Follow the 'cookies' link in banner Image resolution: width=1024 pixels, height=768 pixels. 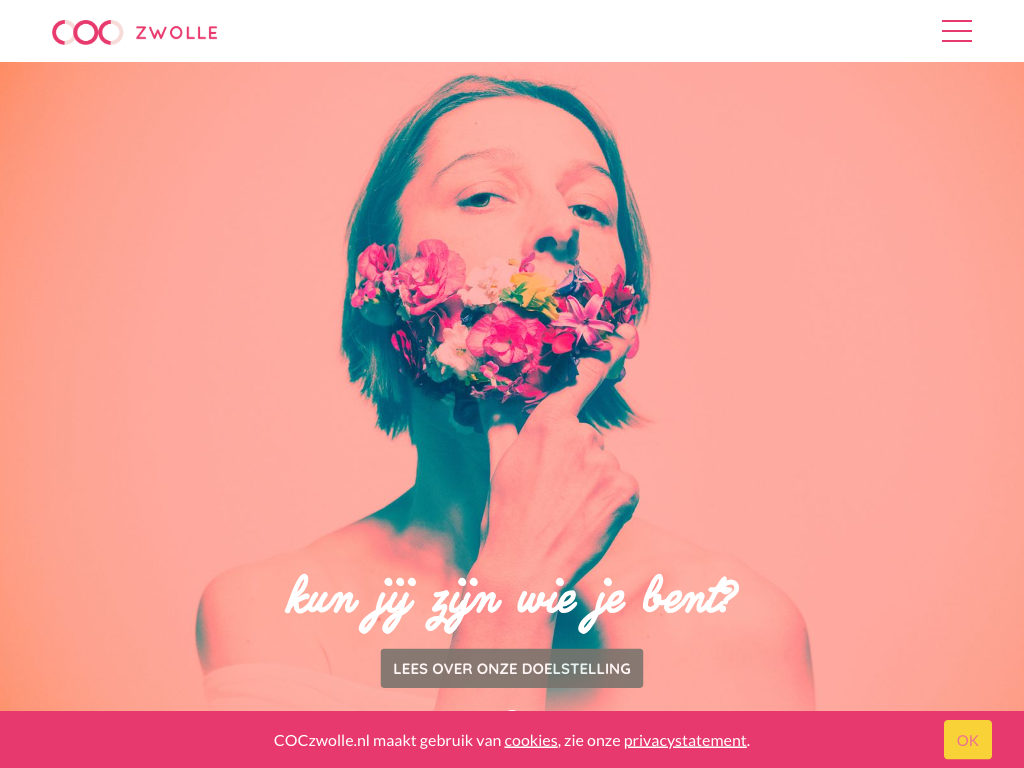[x=531, y=741]
